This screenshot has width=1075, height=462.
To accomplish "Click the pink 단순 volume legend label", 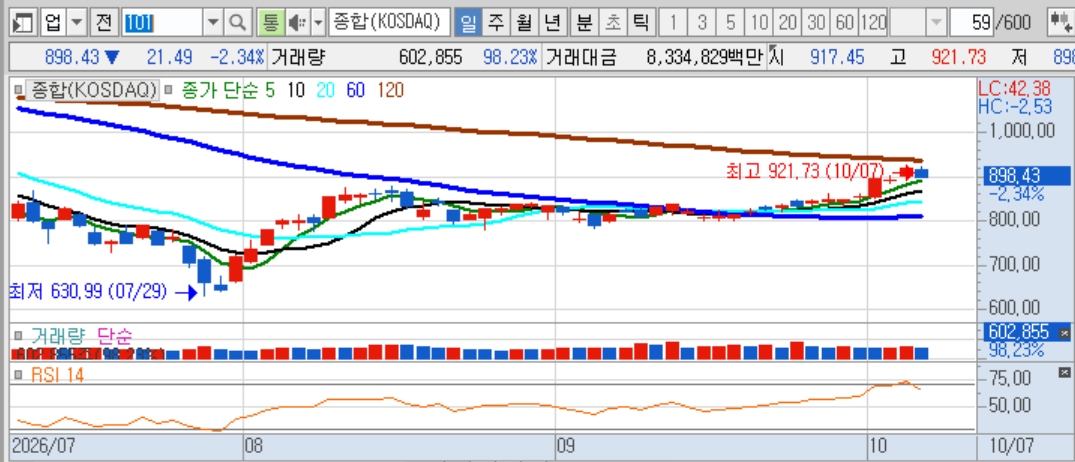I will tap(114, 336).
